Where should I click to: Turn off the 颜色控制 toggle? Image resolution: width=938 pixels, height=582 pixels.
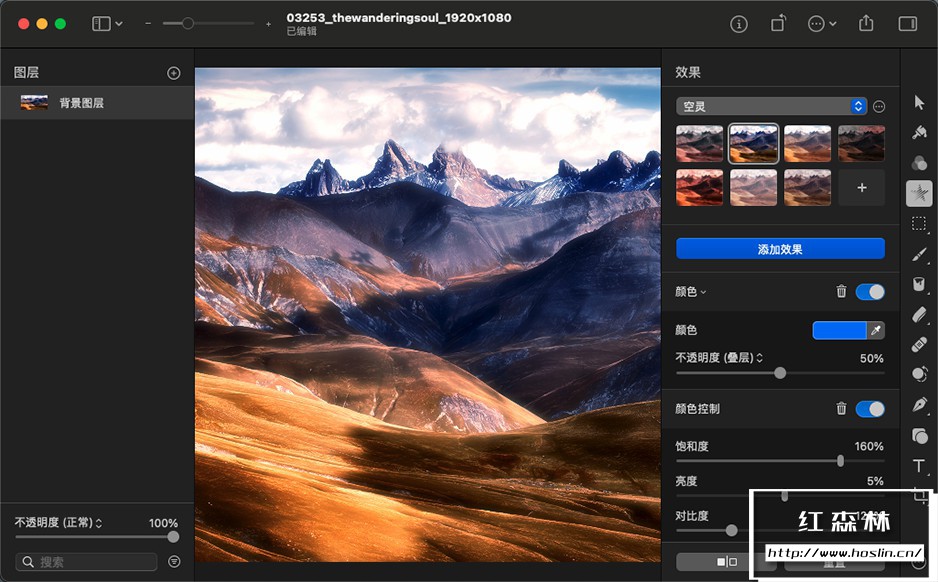pos(870,409)
